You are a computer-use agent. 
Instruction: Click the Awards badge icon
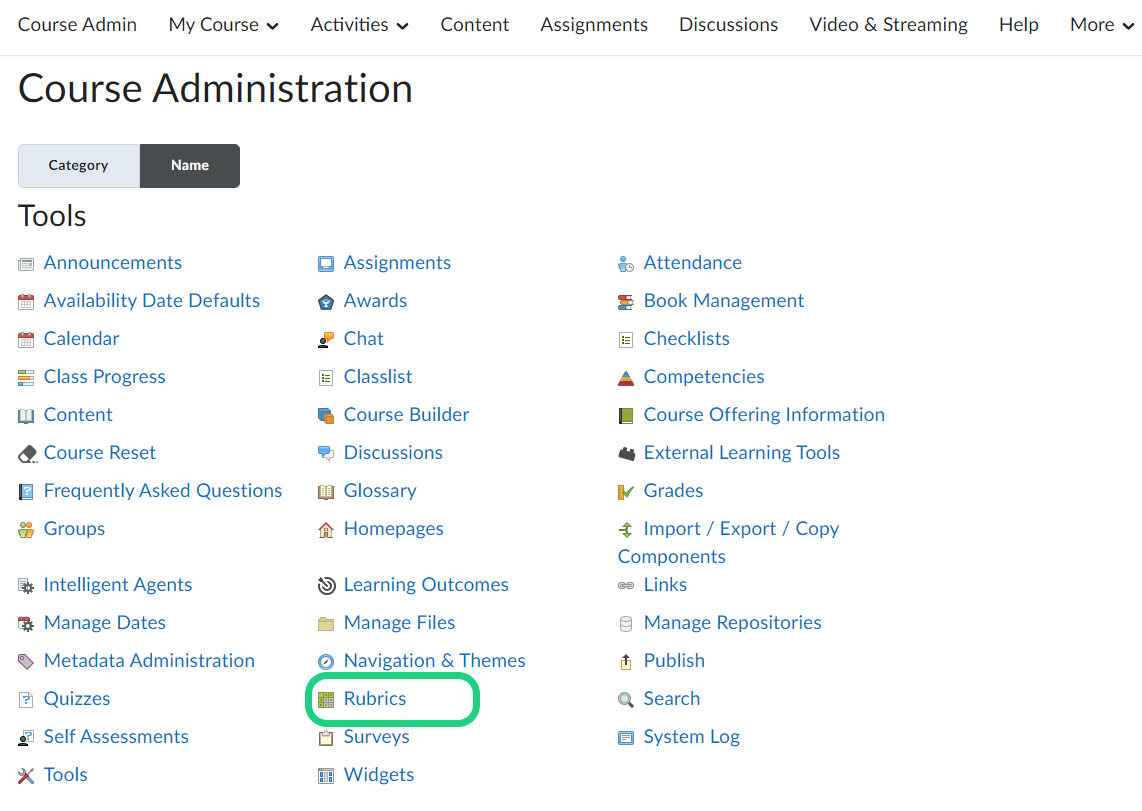tap(326, 302)
